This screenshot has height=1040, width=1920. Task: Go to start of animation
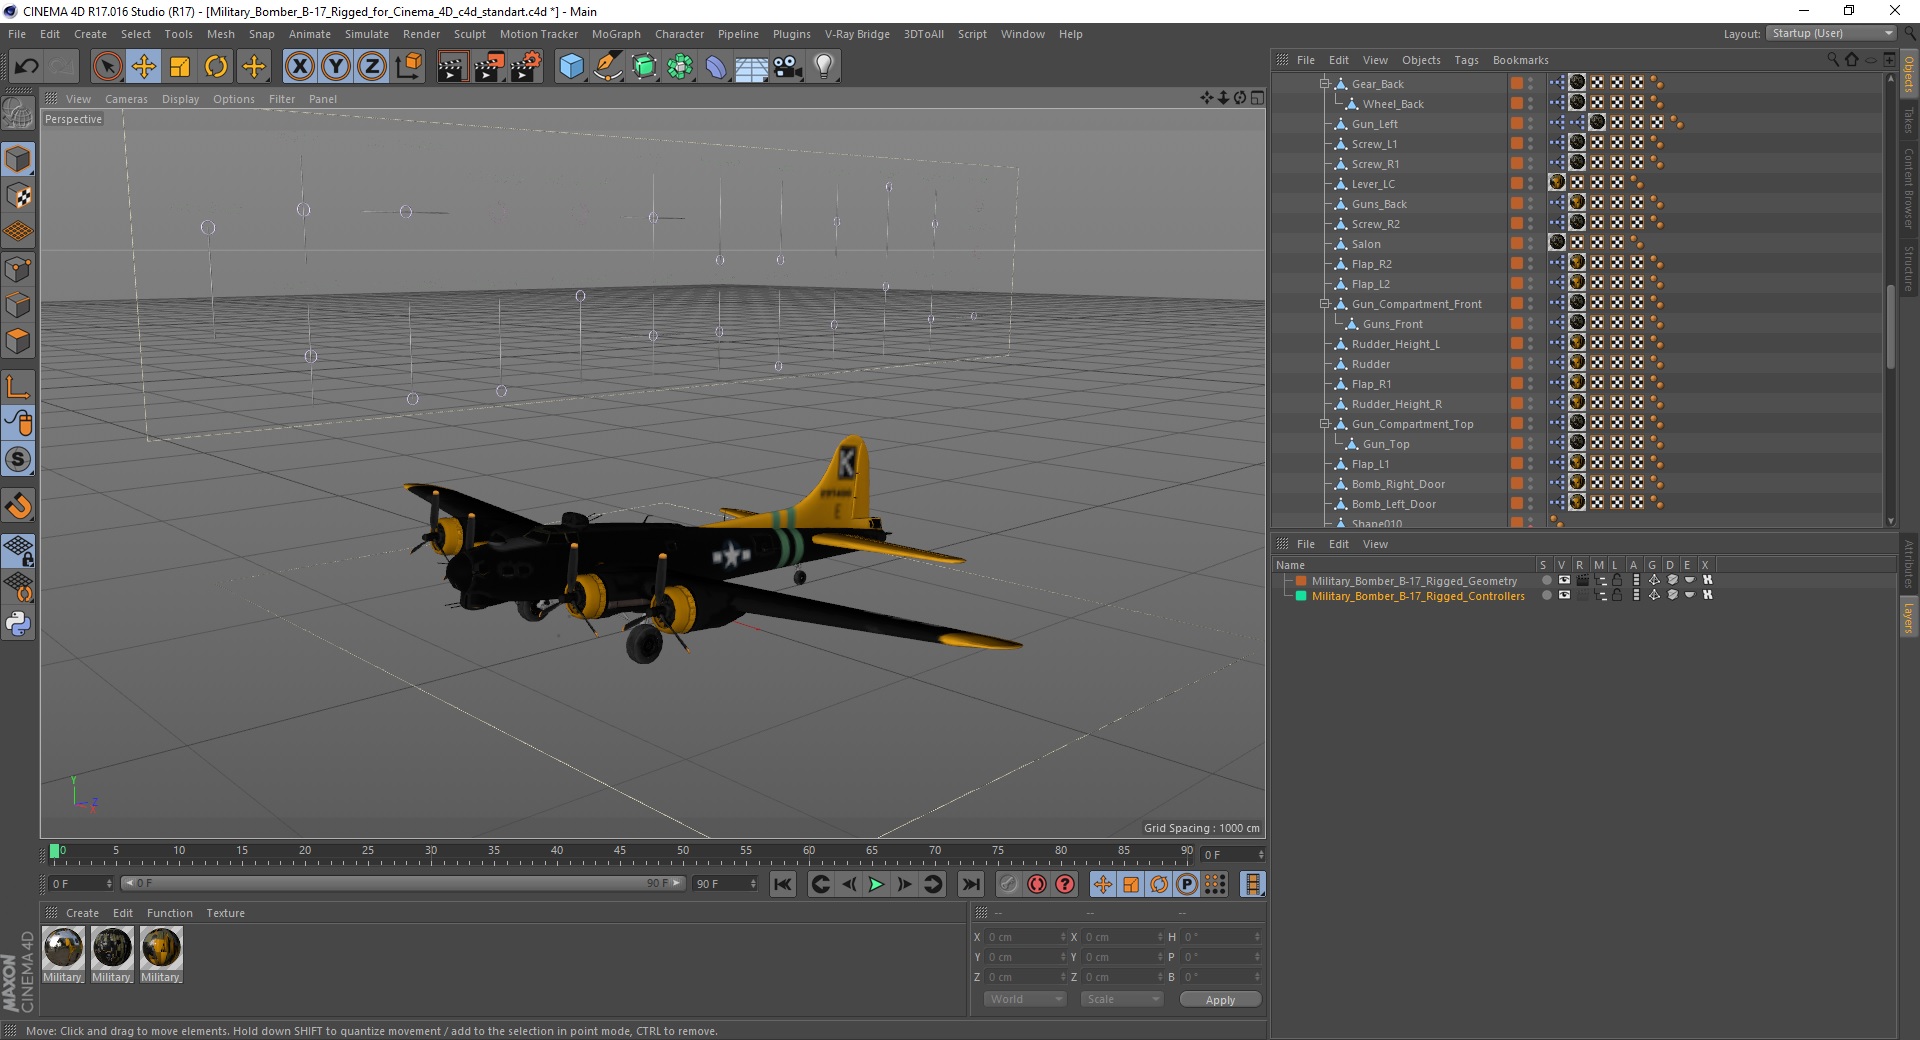(783, 884)
